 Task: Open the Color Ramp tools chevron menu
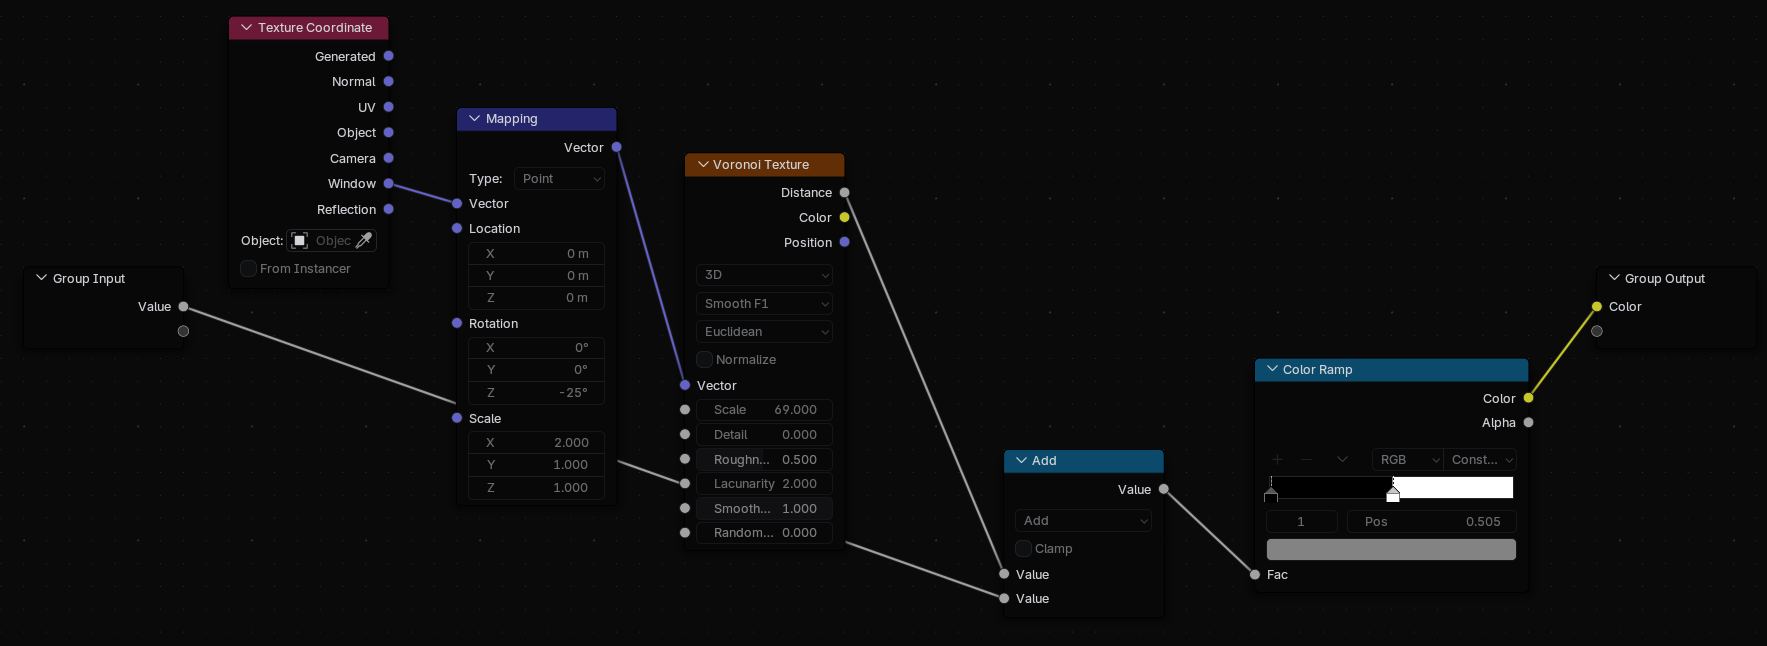[1342, 459]
